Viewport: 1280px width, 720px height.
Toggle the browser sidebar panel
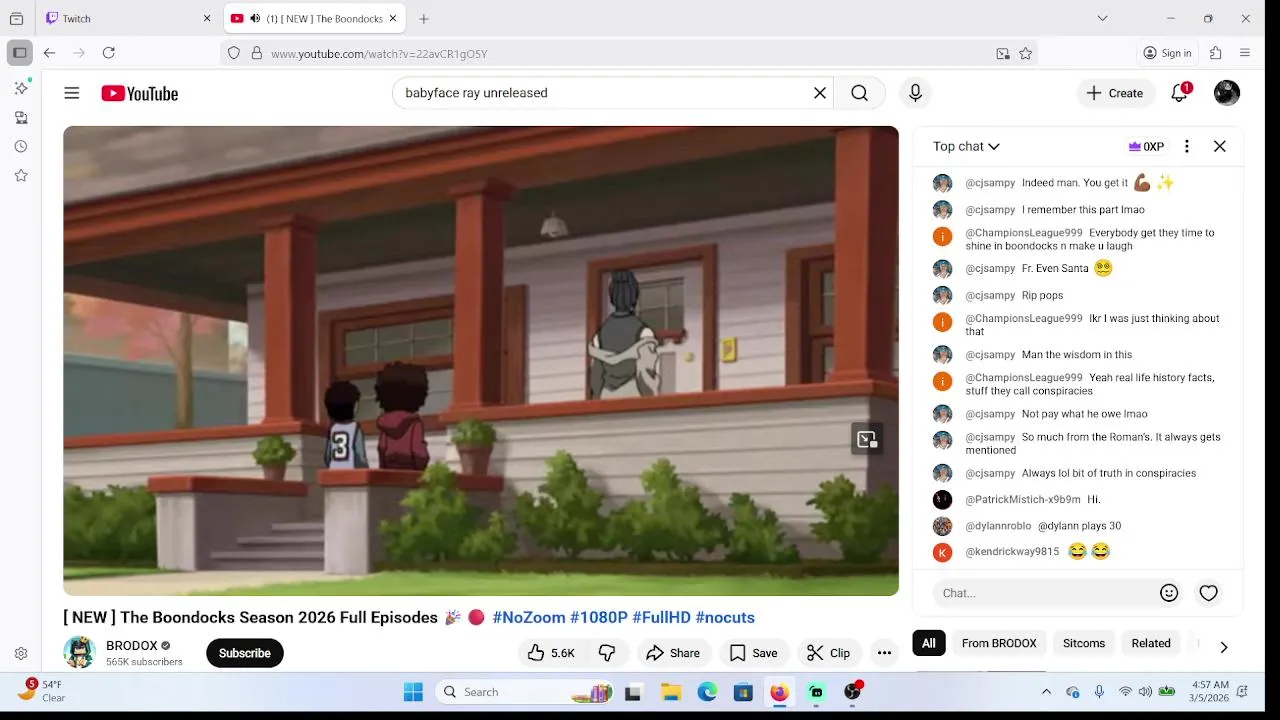coord(19,53)
